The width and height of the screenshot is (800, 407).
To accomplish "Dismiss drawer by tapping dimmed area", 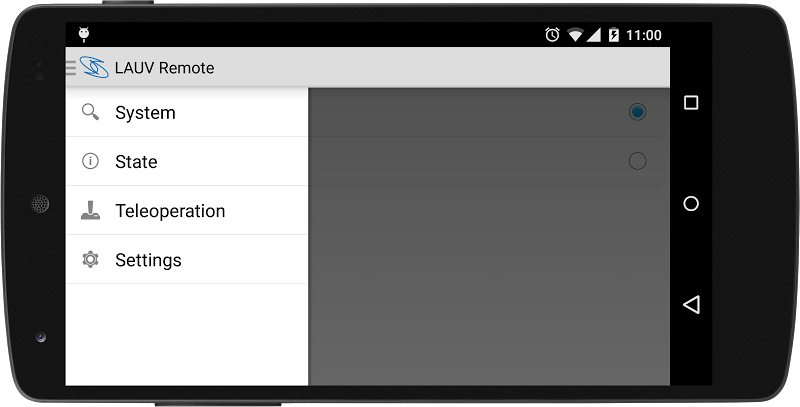I will pyautogui.click(x=489, y=286).
